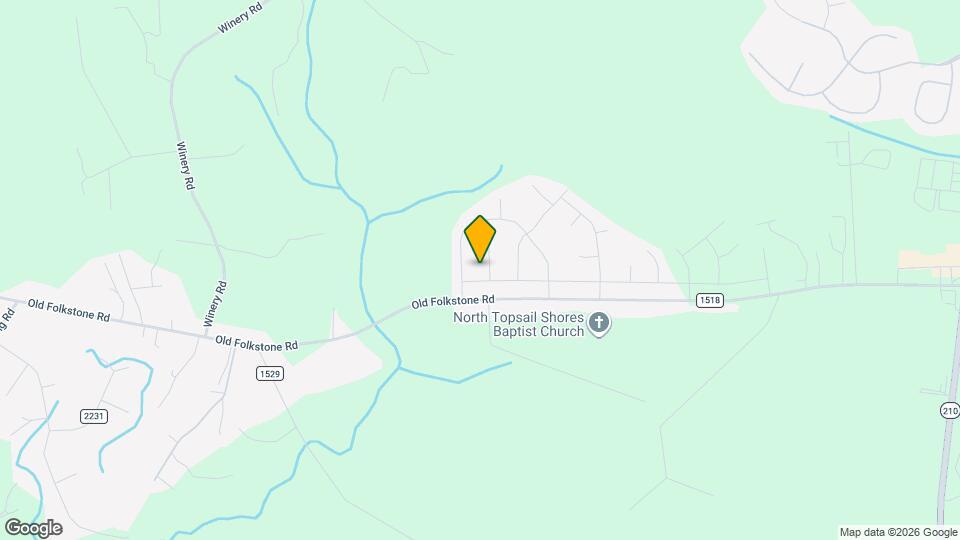This screenshot has height=540, width=960.
Task: Click the route 1518 road shield
Action: 710,300
